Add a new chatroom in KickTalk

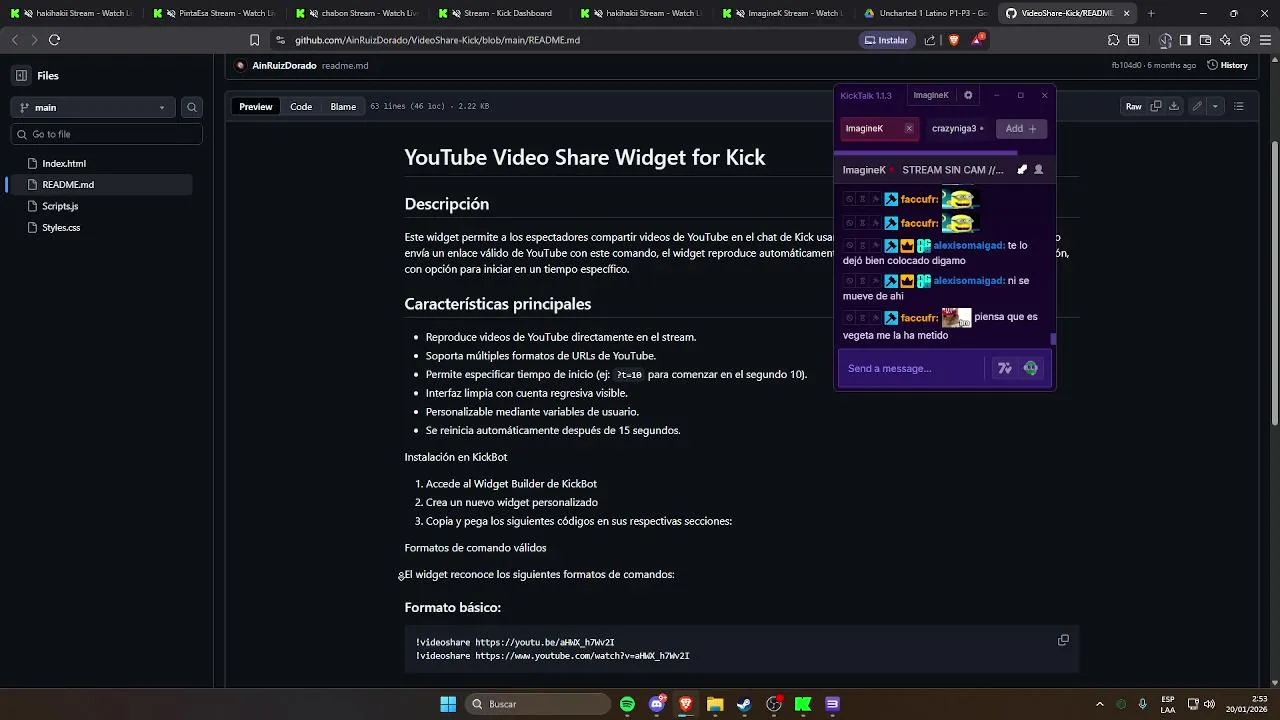(1021, 128)
